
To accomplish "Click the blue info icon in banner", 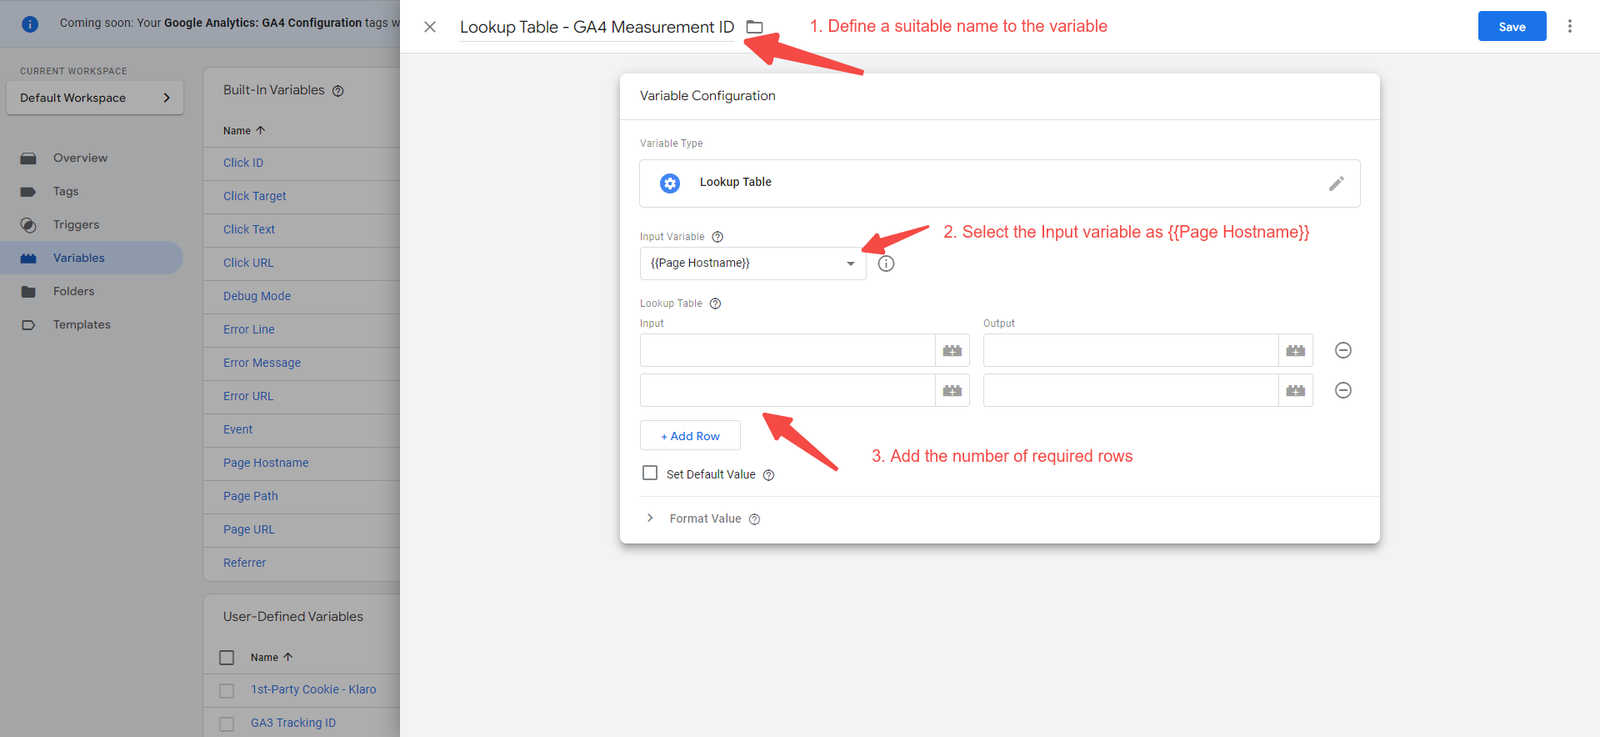I will (30, 23).
